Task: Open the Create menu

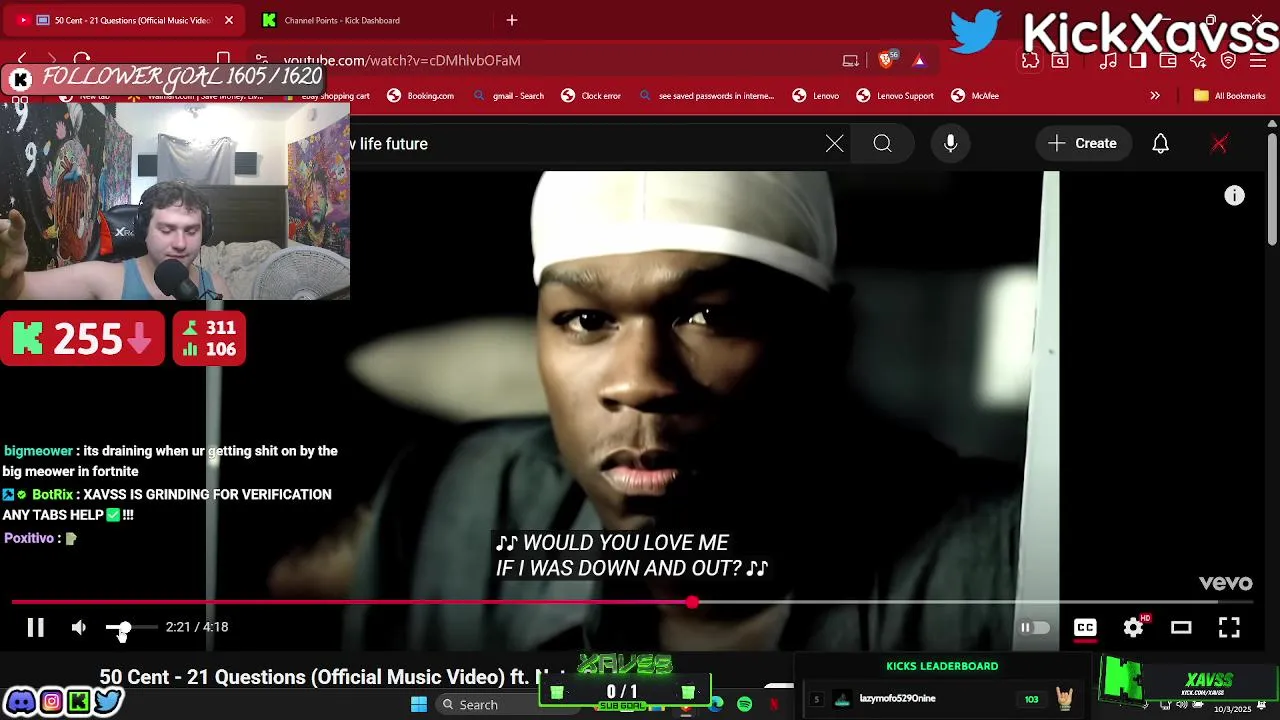Action: (1083, 144)
